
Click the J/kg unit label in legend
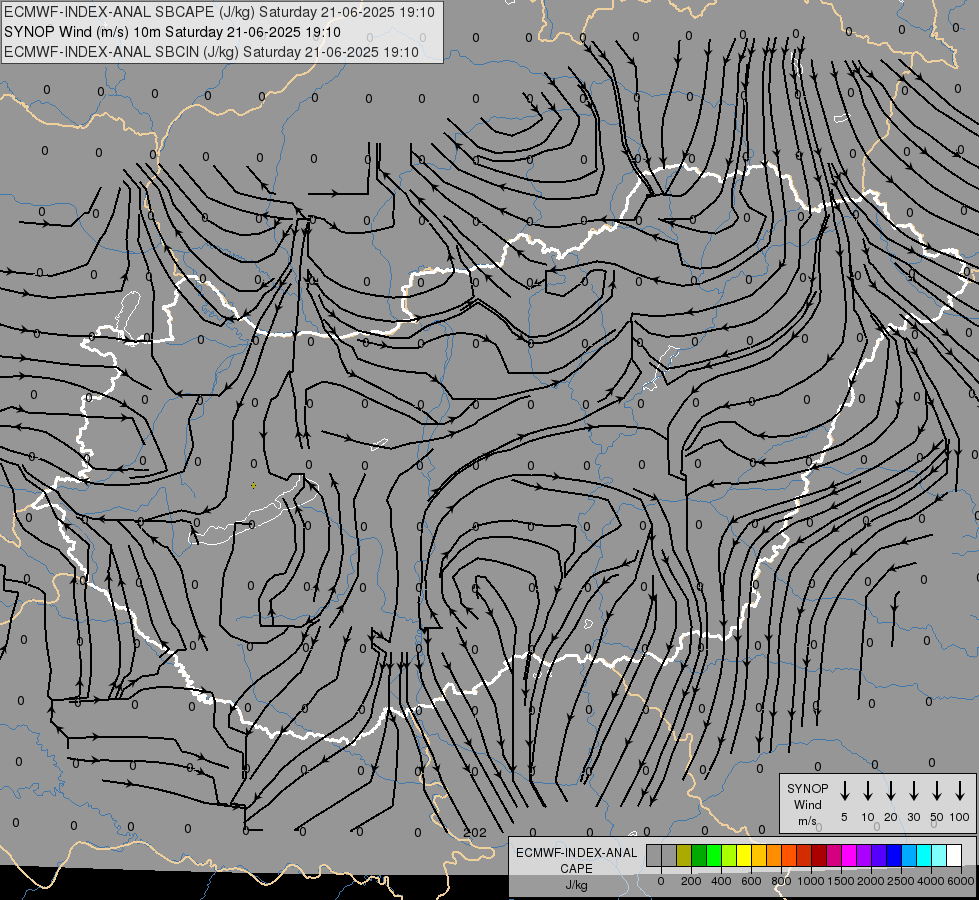pos(576,885)
